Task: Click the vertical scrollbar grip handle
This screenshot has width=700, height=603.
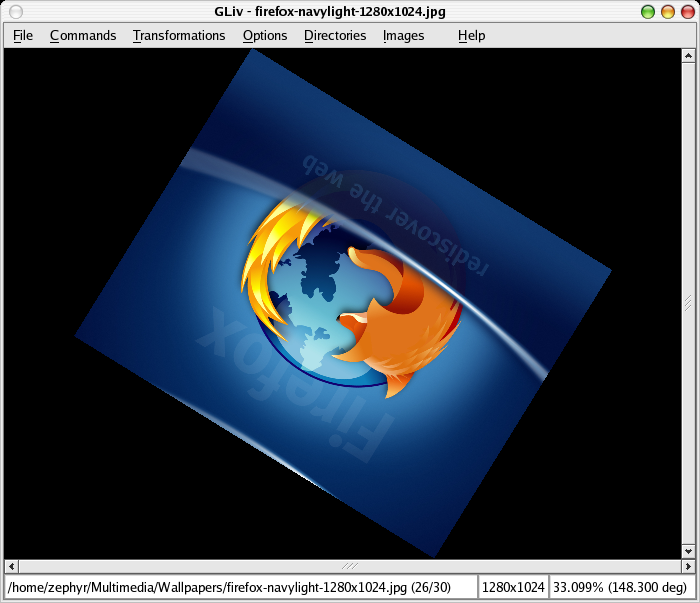Action: tap(688, 302)
